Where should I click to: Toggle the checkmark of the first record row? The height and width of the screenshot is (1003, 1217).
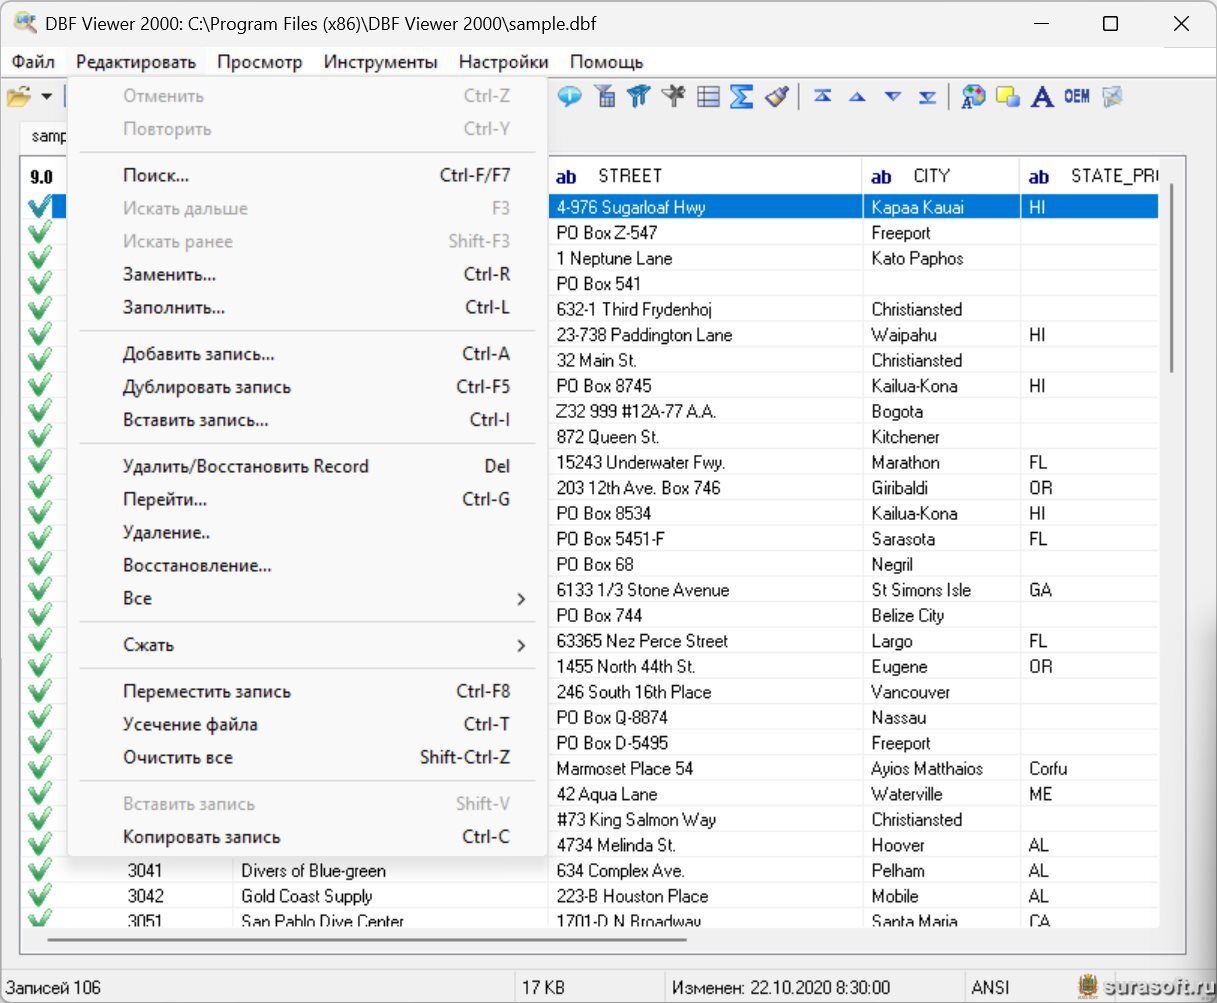click(40, 207)
